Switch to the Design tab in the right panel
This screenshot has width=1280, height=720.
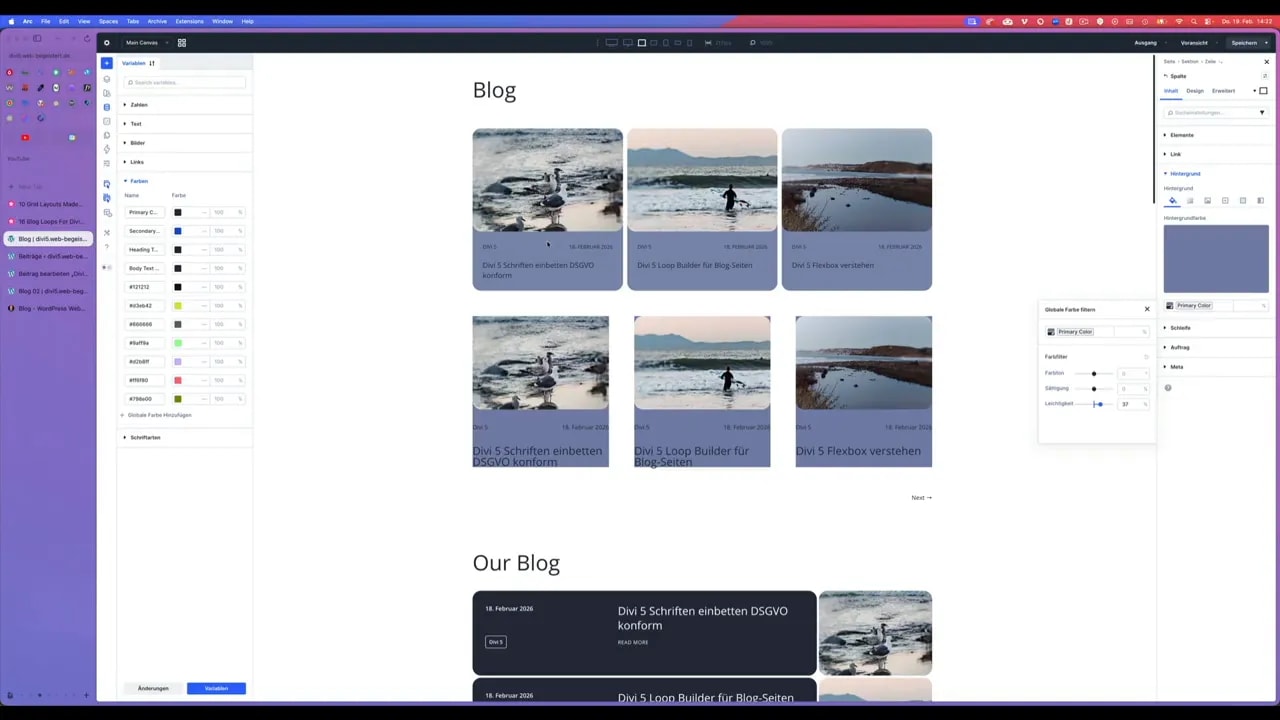click(x=1194, y=90)
